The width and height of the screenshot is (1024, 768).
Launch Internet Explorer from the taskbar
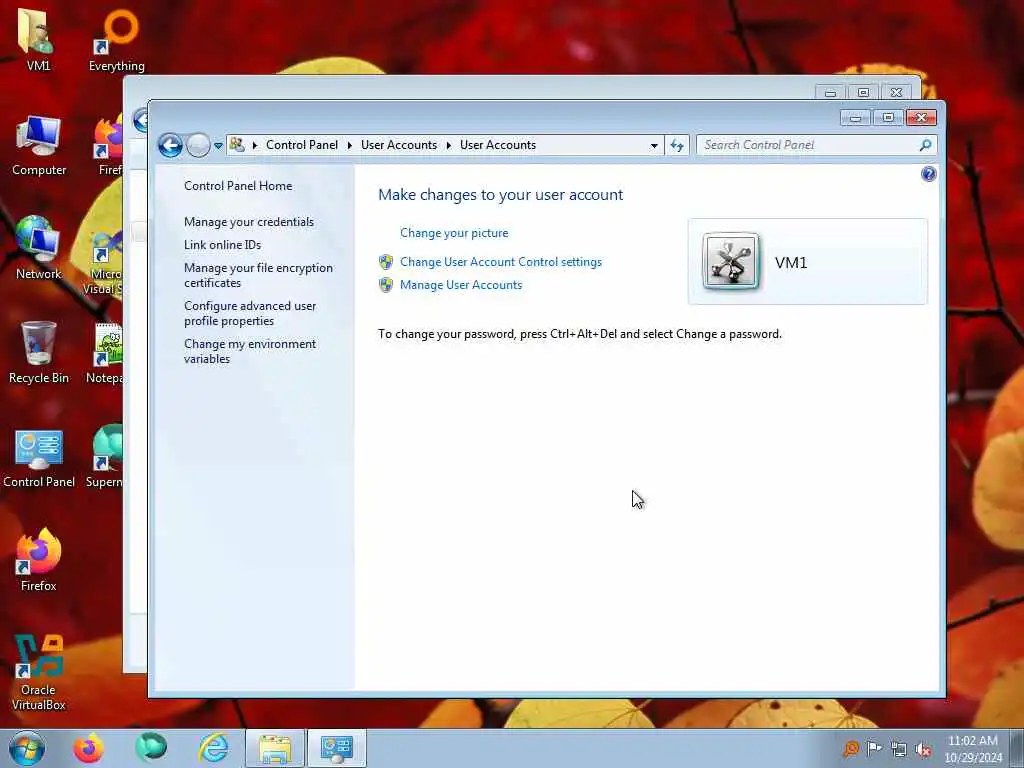(214, 748)
